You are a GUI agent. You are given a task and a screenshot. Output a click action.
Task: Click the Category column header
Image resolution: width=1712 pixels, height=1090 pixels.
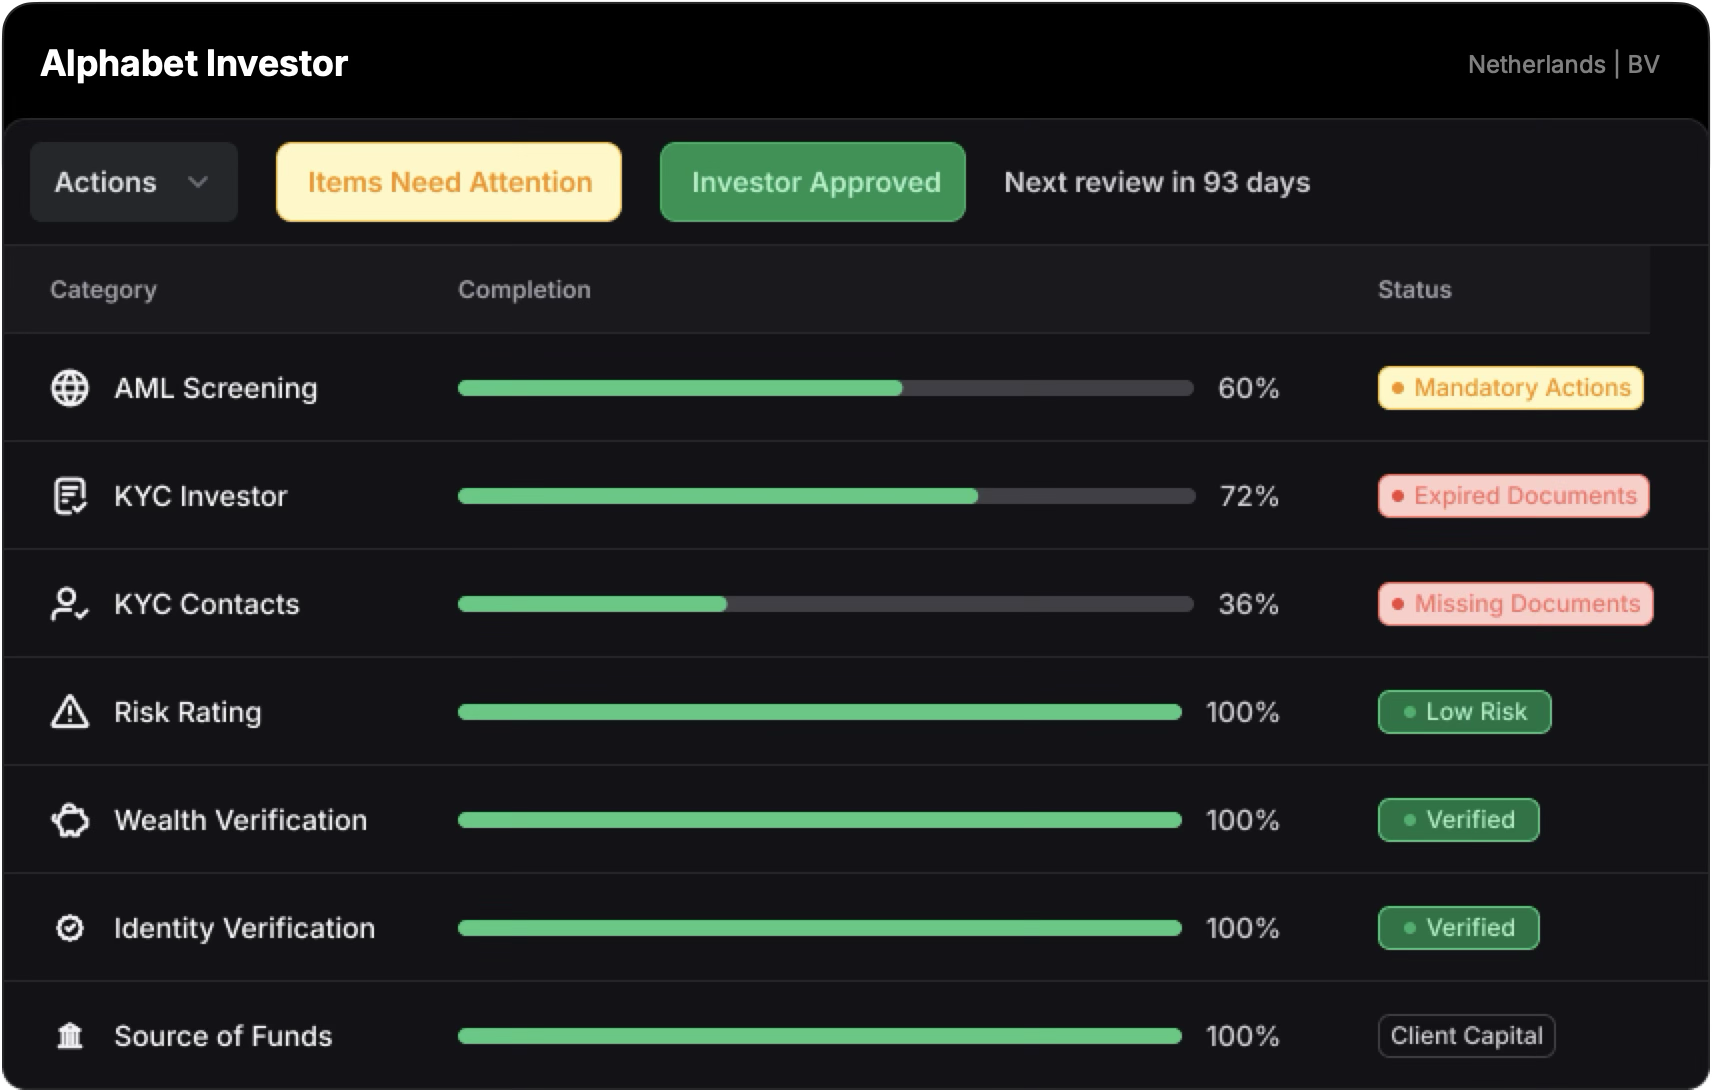pyautogui.click(x=103, y=290)
